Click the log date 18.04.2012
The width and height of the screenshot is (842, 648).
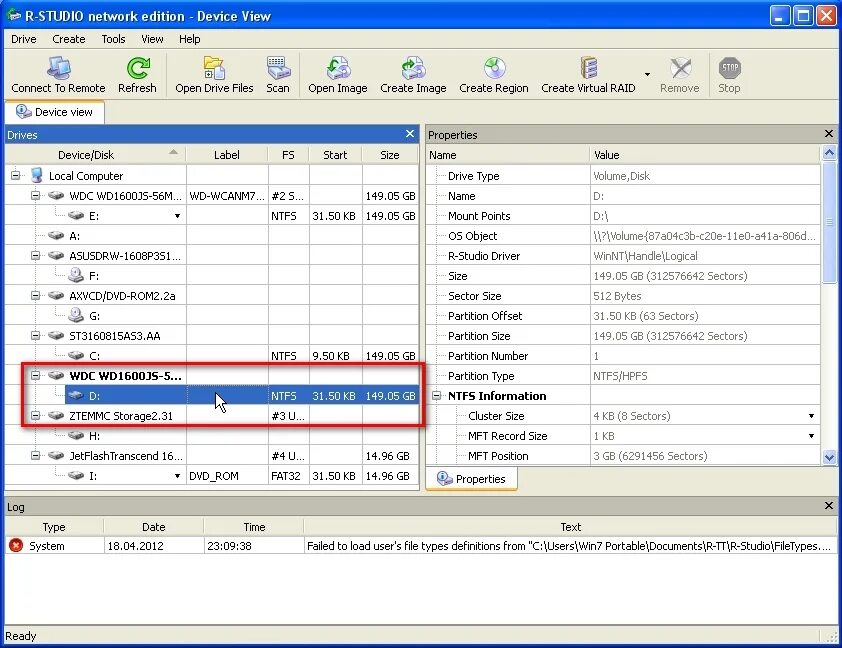[135, 546]
